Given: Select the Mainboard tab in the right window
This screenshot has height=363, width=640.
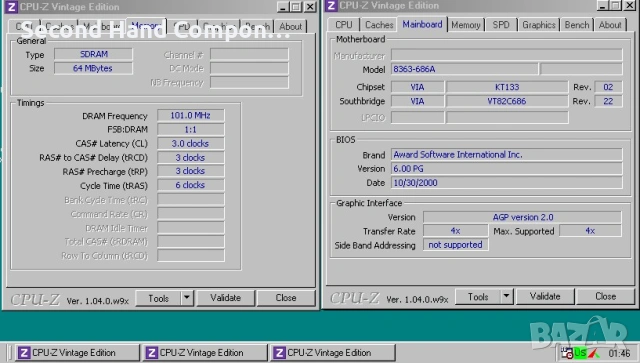Looking at the screenshot, I should [x=422, y=24].
